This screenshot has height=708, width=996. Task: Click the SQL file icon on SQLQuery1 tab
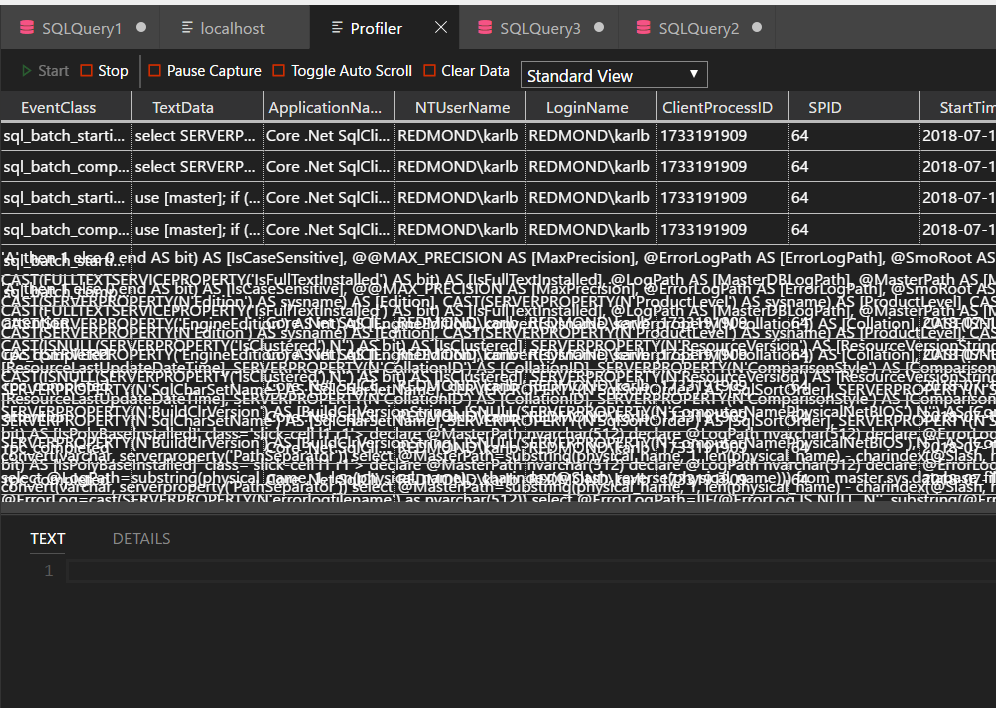[x=26, y=27]
